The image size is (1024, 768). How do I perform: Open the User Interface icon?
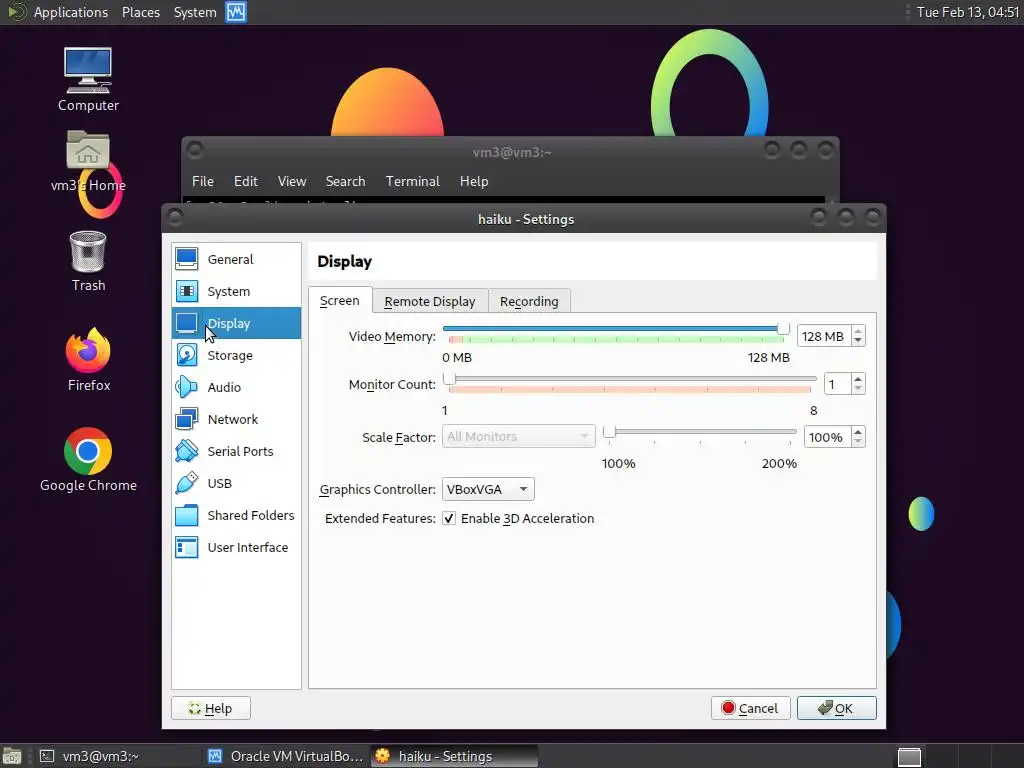[x=187, y=547]
